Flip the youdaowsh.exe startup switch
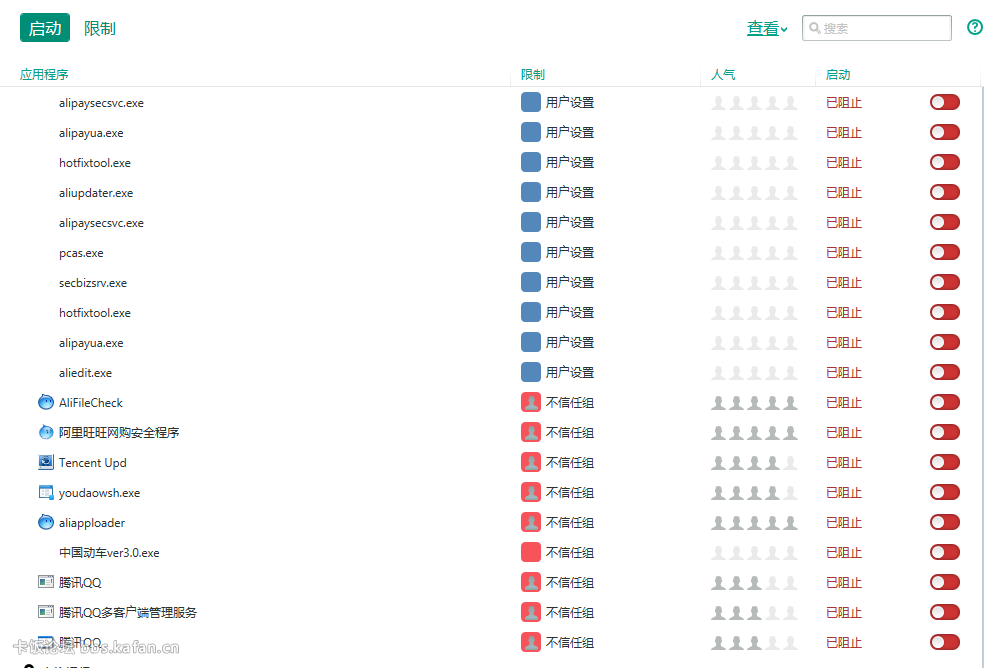 point(944,492)
